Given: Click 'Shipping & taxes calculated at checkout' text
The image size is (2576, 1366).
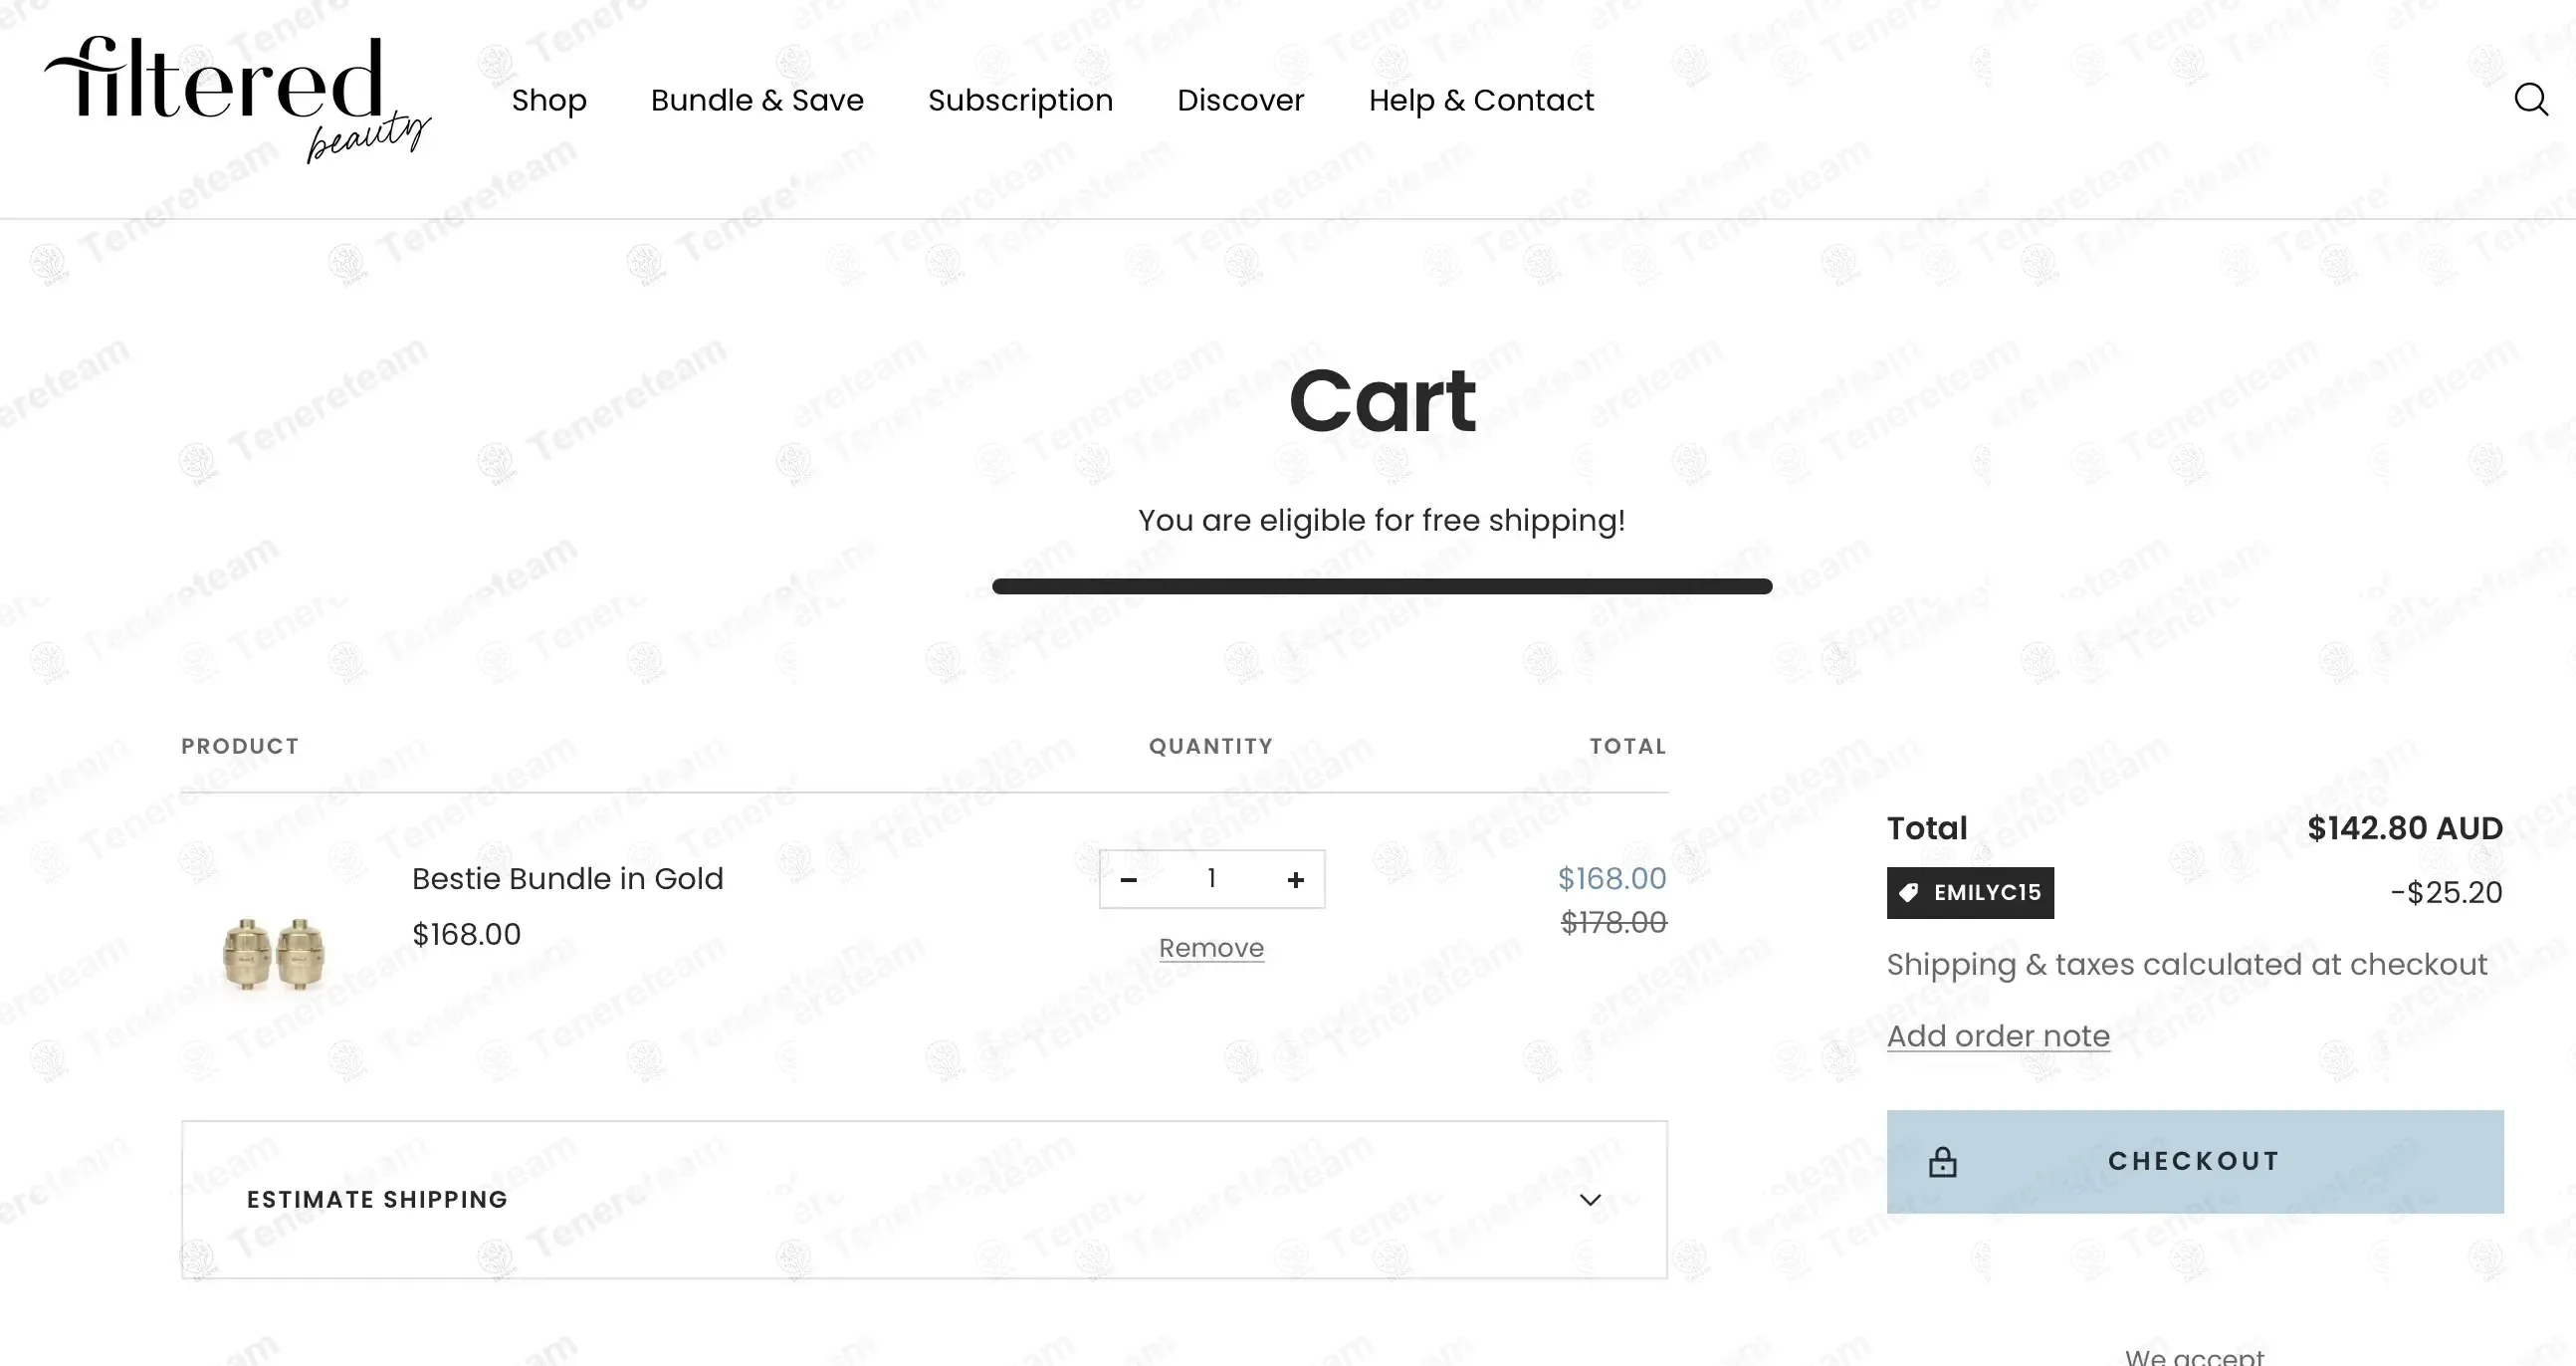Looking at the screenshot, I should (2187, 964).
